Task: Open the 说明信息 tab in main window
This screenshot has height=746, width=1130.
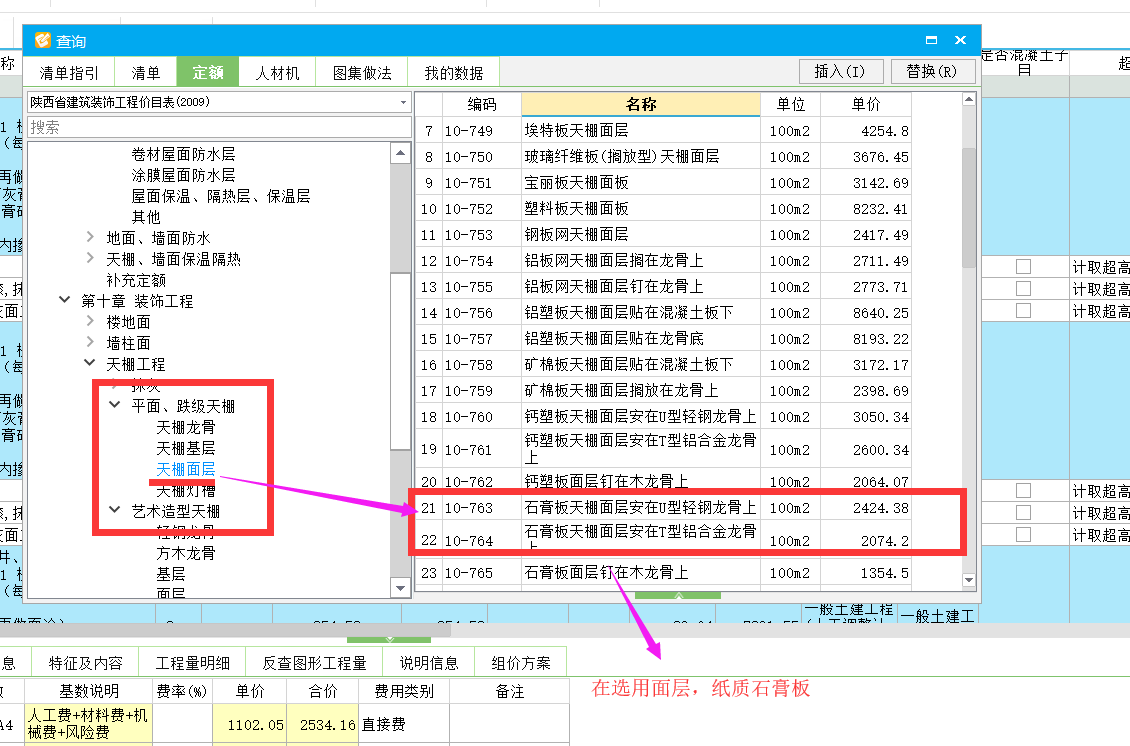Action: pyautogui.click(x=429, y=662)
